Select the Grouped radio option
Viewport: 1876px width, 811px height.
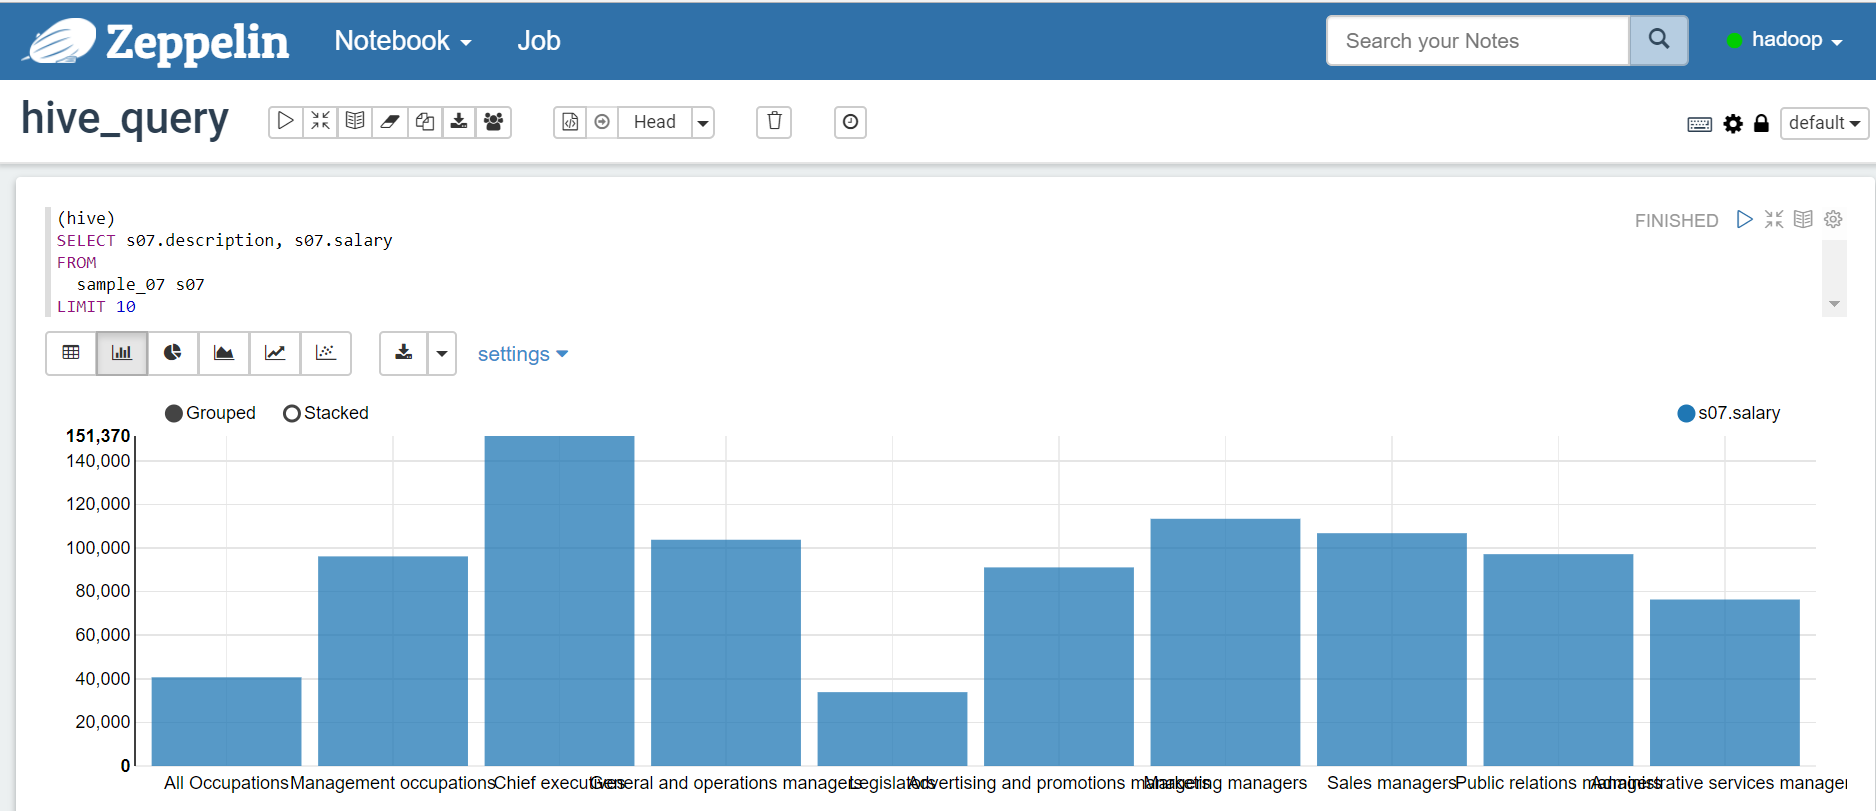click(x=174, y=414)
